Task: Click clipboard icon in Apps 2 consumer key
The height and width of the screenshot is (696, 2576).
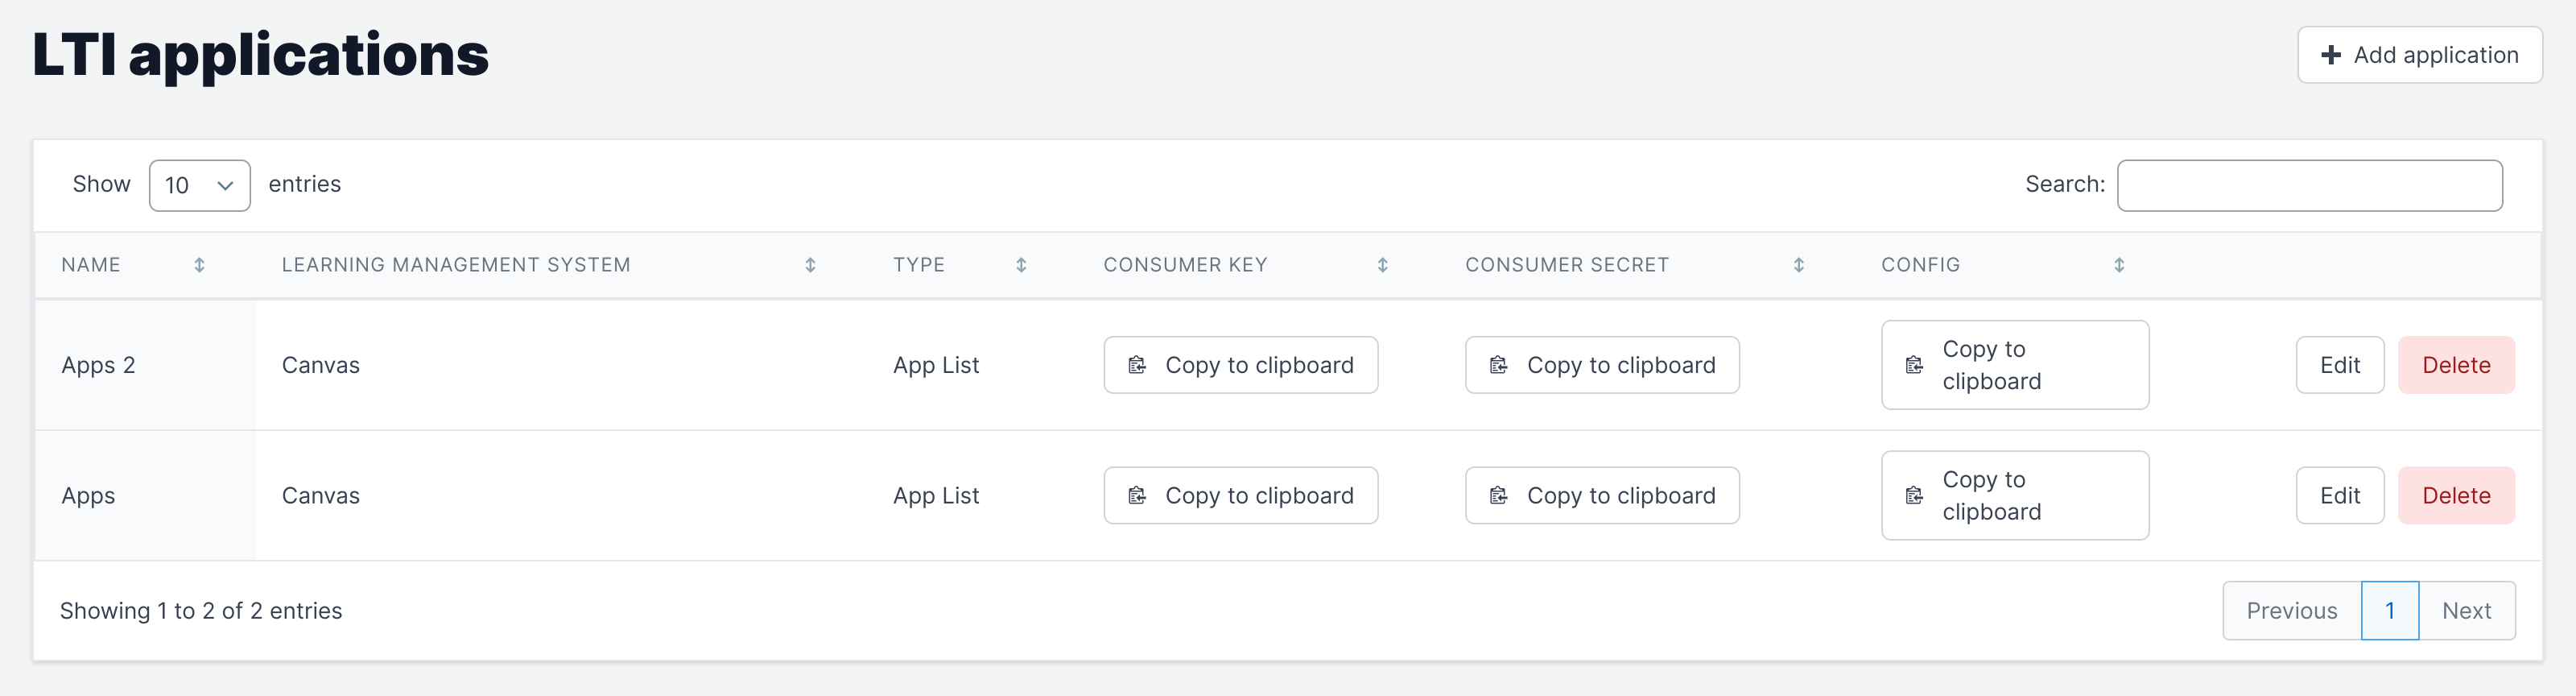Action: pos(1137,365)
